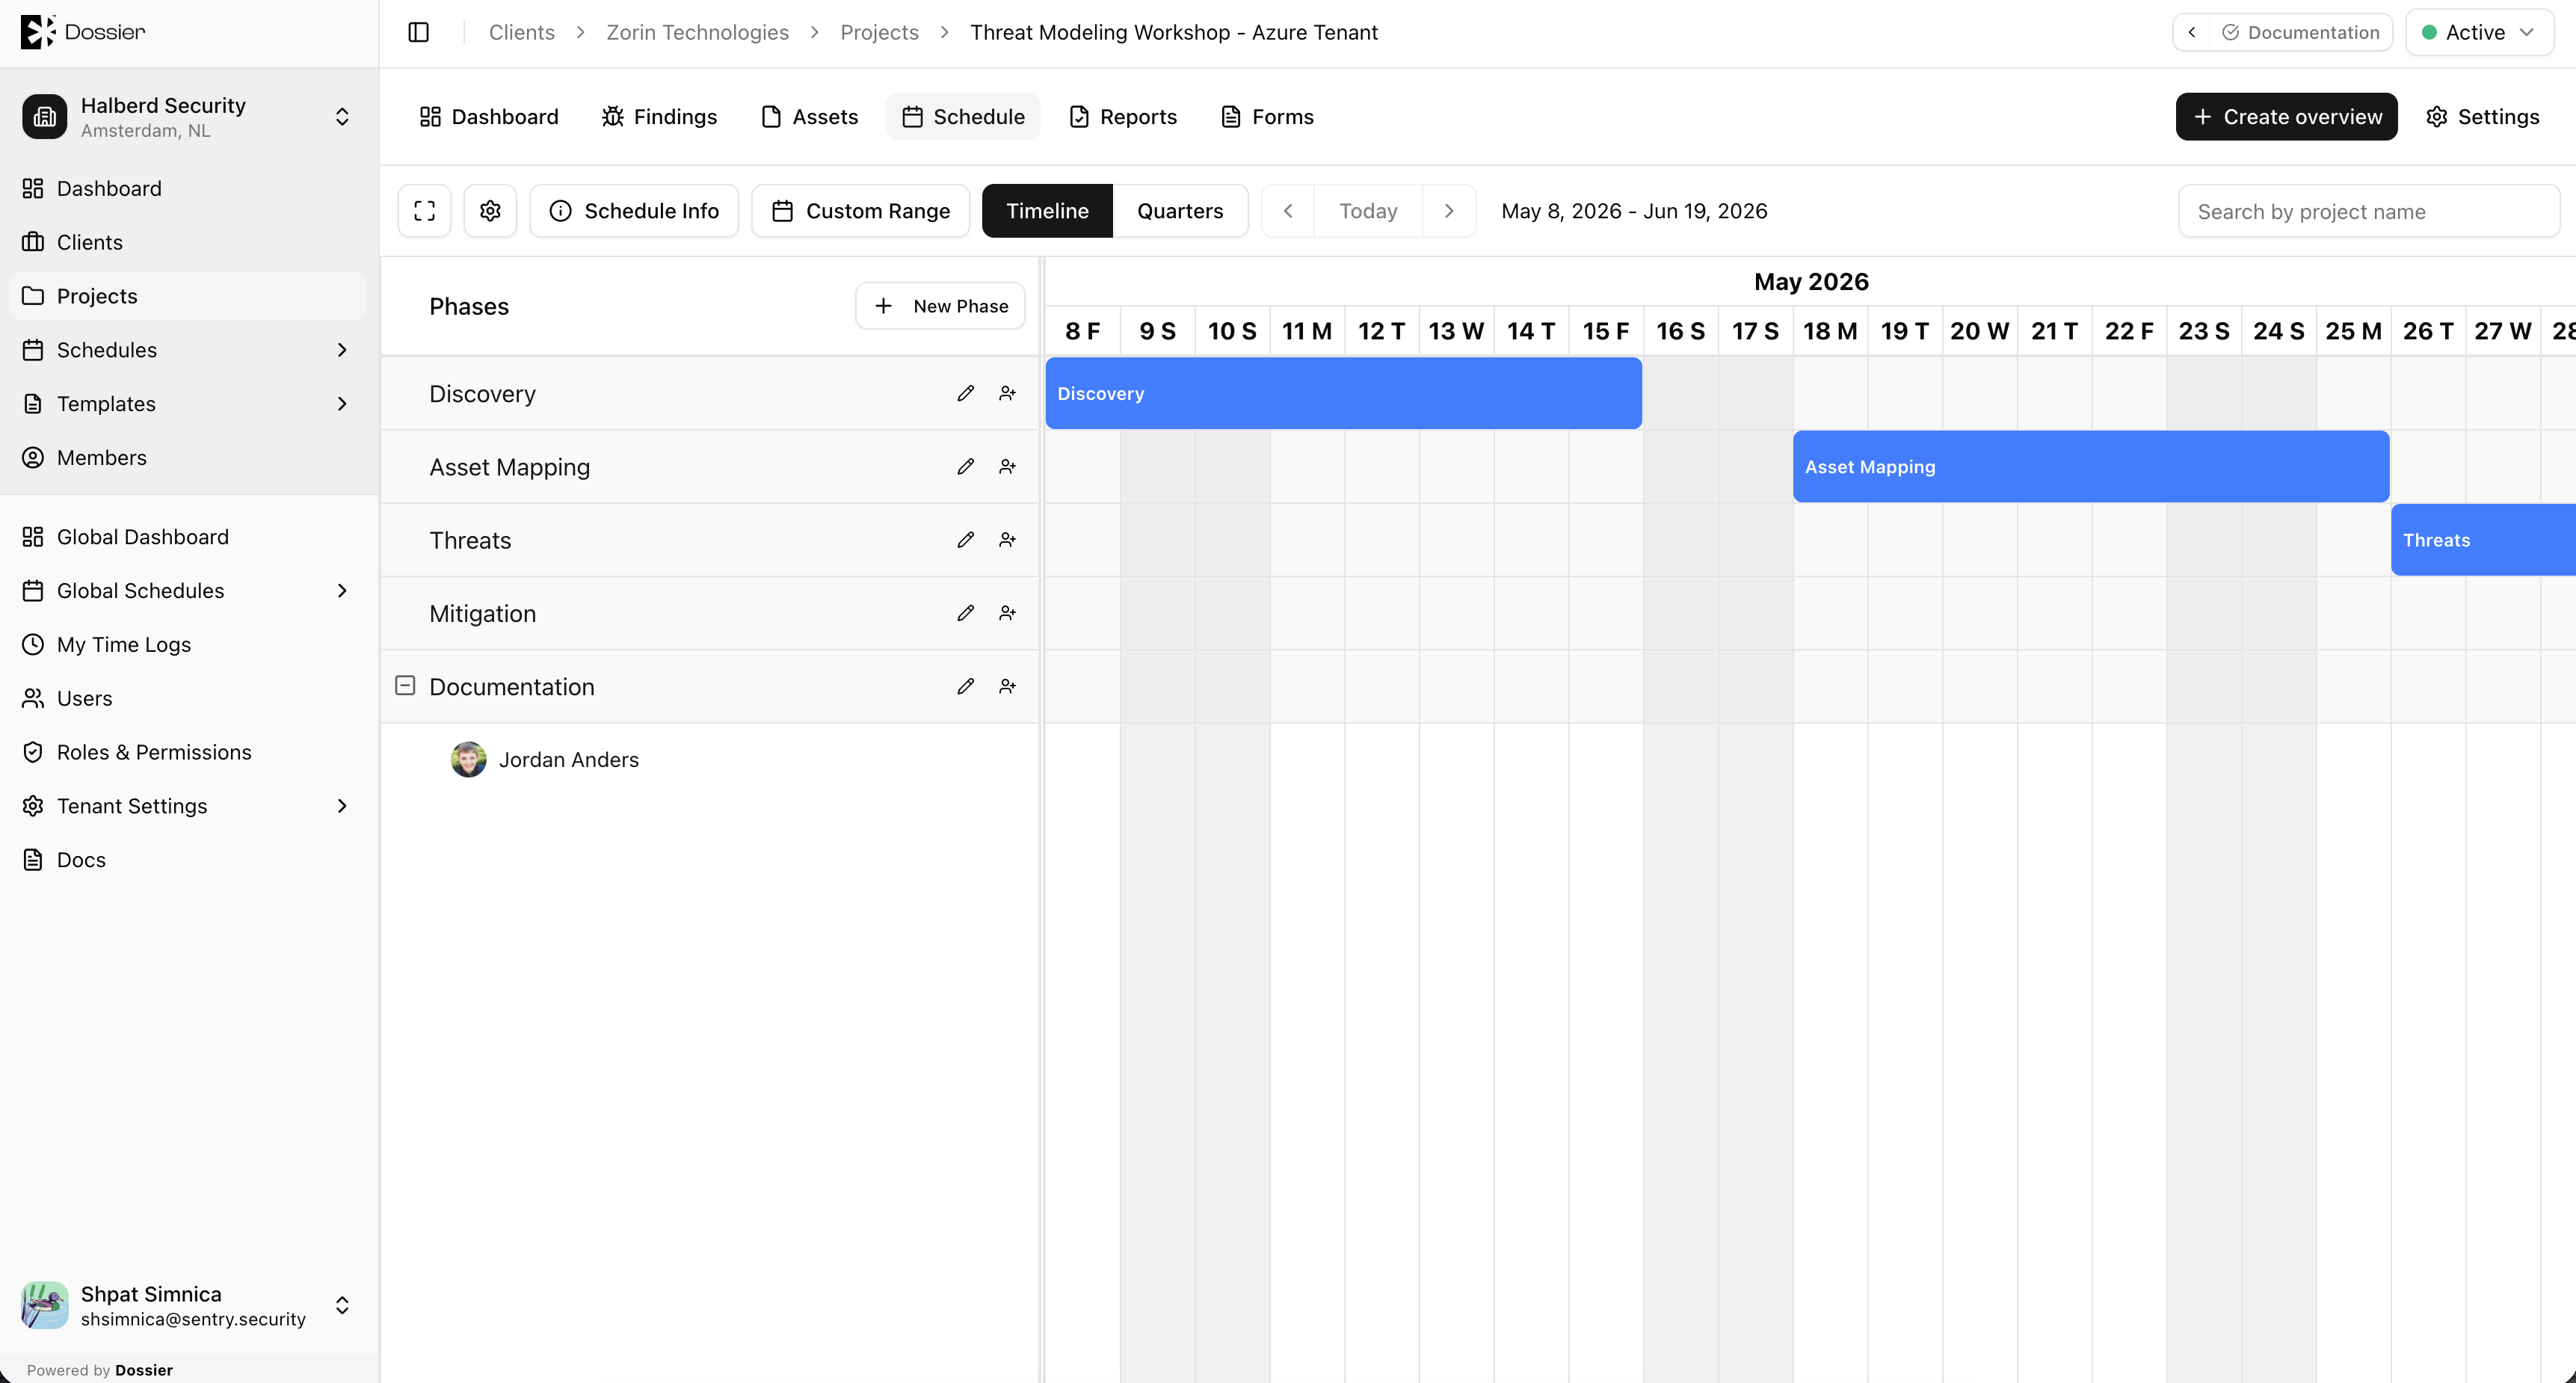
Task: Open the Active status dropdown
Action: 2479,32
